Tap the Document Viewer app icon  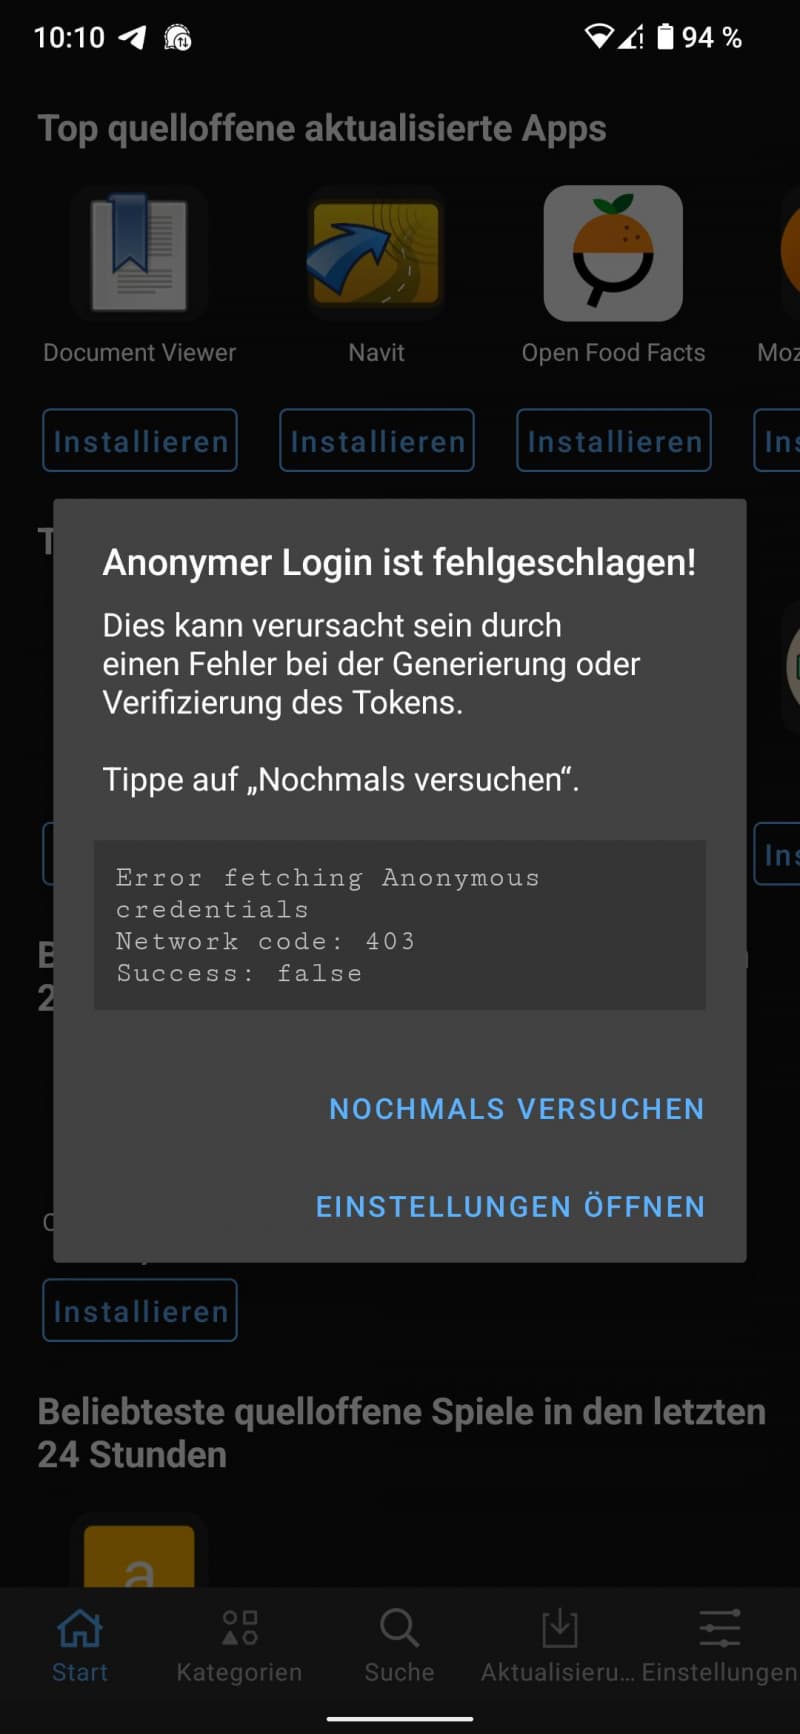pos(139,253)
